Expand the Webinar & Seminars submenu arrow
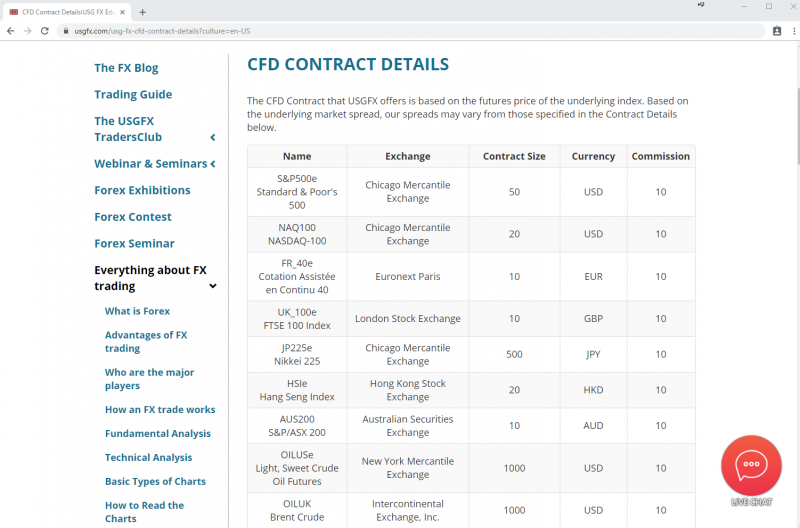Image resolution: width=800 pixels, height=528 pixels. (213, 164)
